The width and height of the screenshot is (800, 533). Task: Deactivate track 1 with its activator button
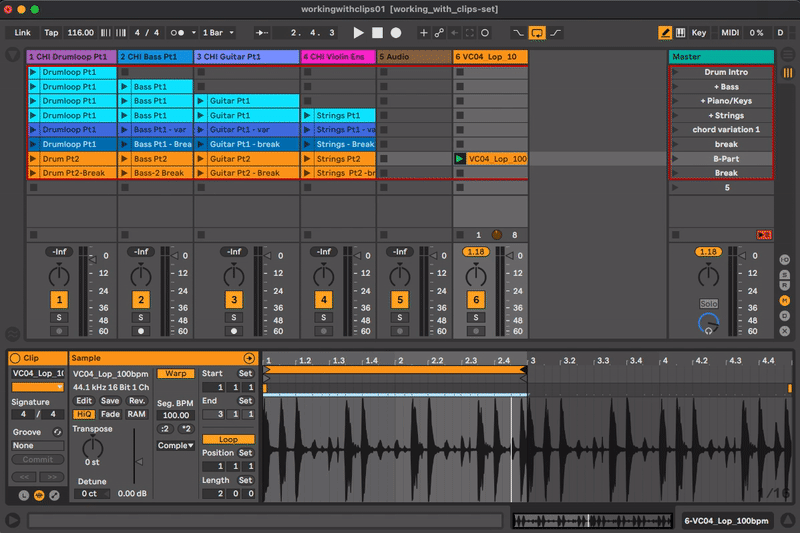(x=59, y=299)
